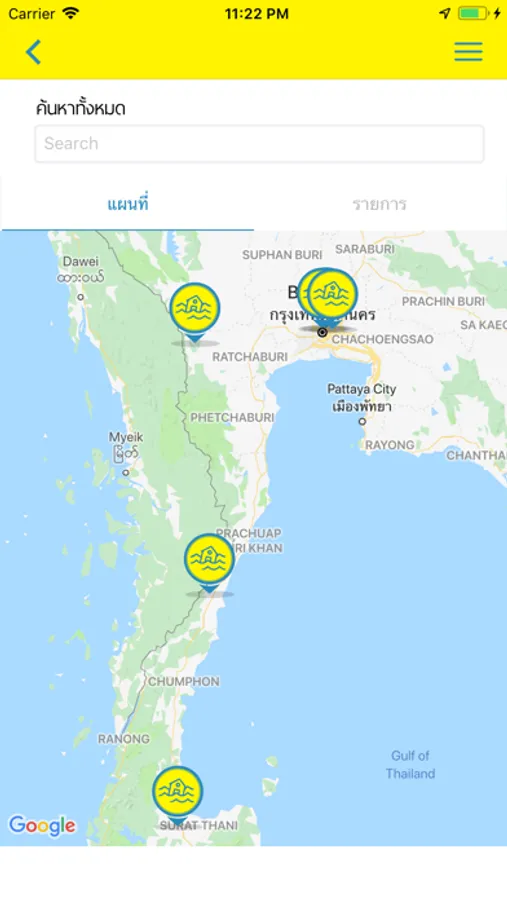Tap the location arrow status icon
The image size is (507, 900).
click(445, 13)
